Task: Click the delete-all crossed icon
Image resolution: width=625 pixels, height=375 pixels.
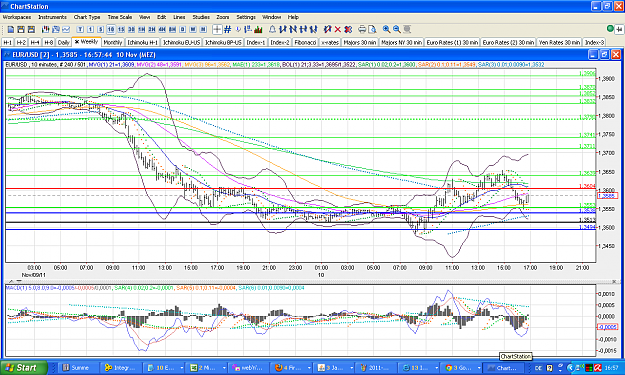Action: pyautogui.click(x=348, y=29)
